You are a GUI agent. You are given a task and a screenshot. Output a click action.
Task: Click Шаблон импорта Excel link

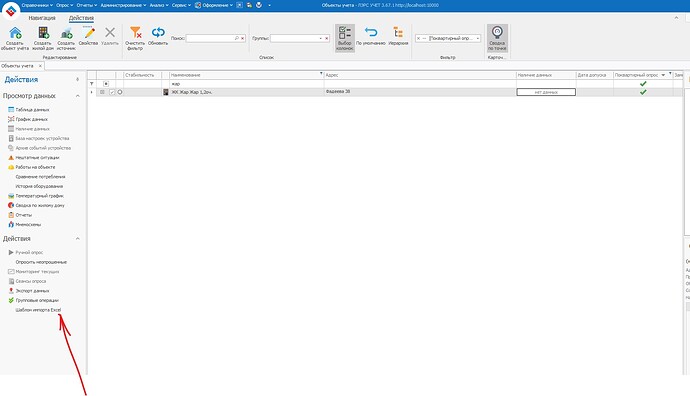click(38, 310)
